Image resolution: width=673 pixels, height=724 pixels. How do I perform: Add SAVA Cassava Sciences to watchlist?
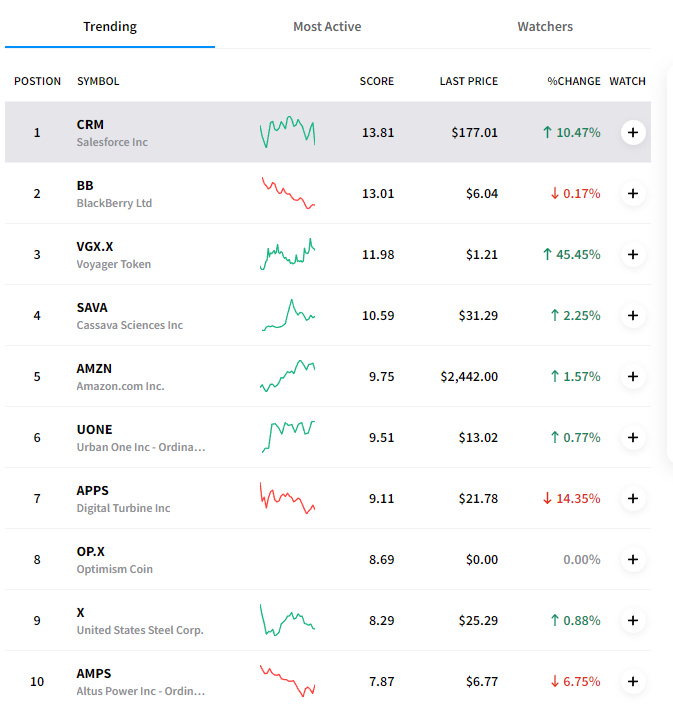click(633, 315)
